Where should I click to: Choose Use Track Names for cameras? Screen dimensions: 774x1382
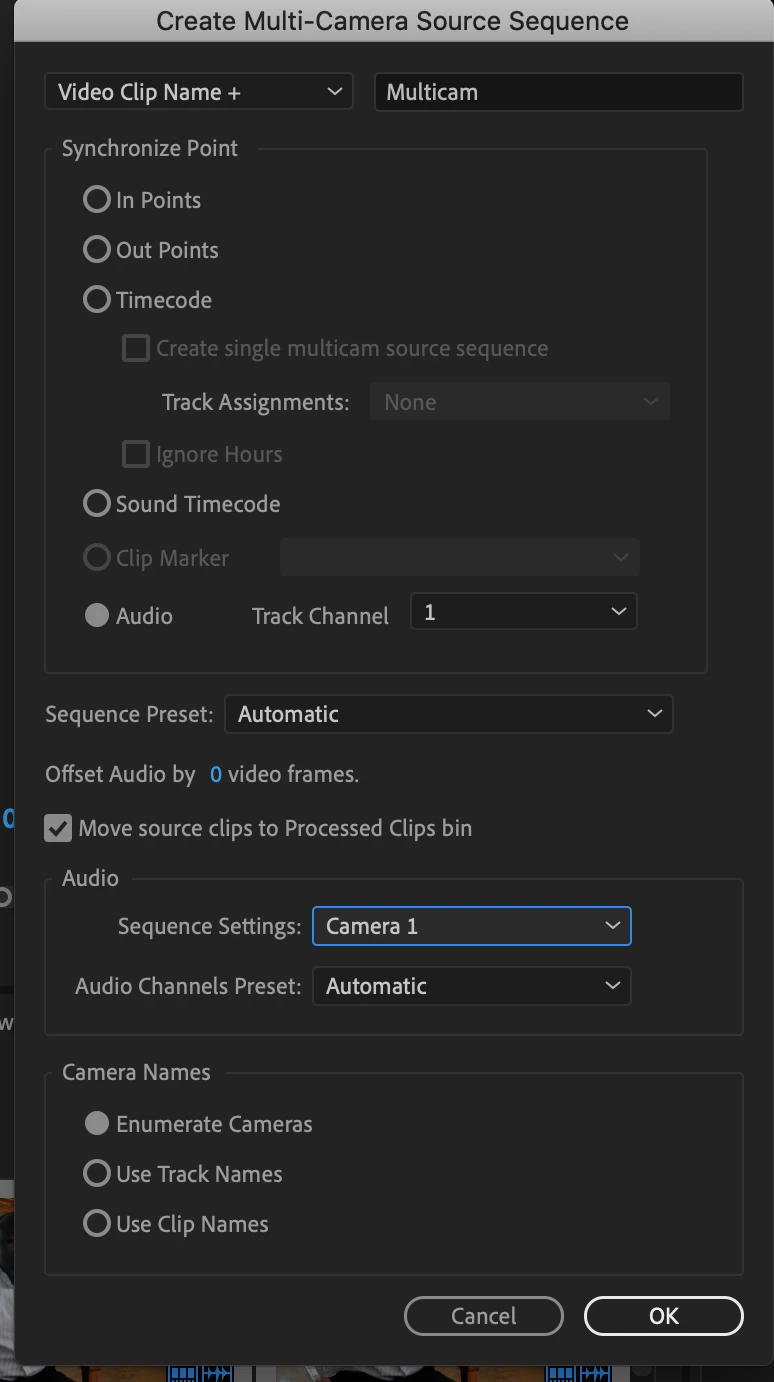(97, 1174)
